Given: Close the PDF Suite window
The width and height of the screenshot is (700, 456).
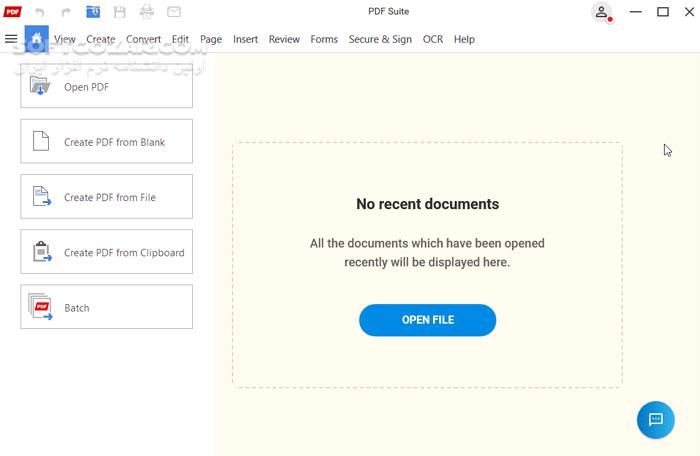Looking at the screenshot, I should (x=689, y=12).
